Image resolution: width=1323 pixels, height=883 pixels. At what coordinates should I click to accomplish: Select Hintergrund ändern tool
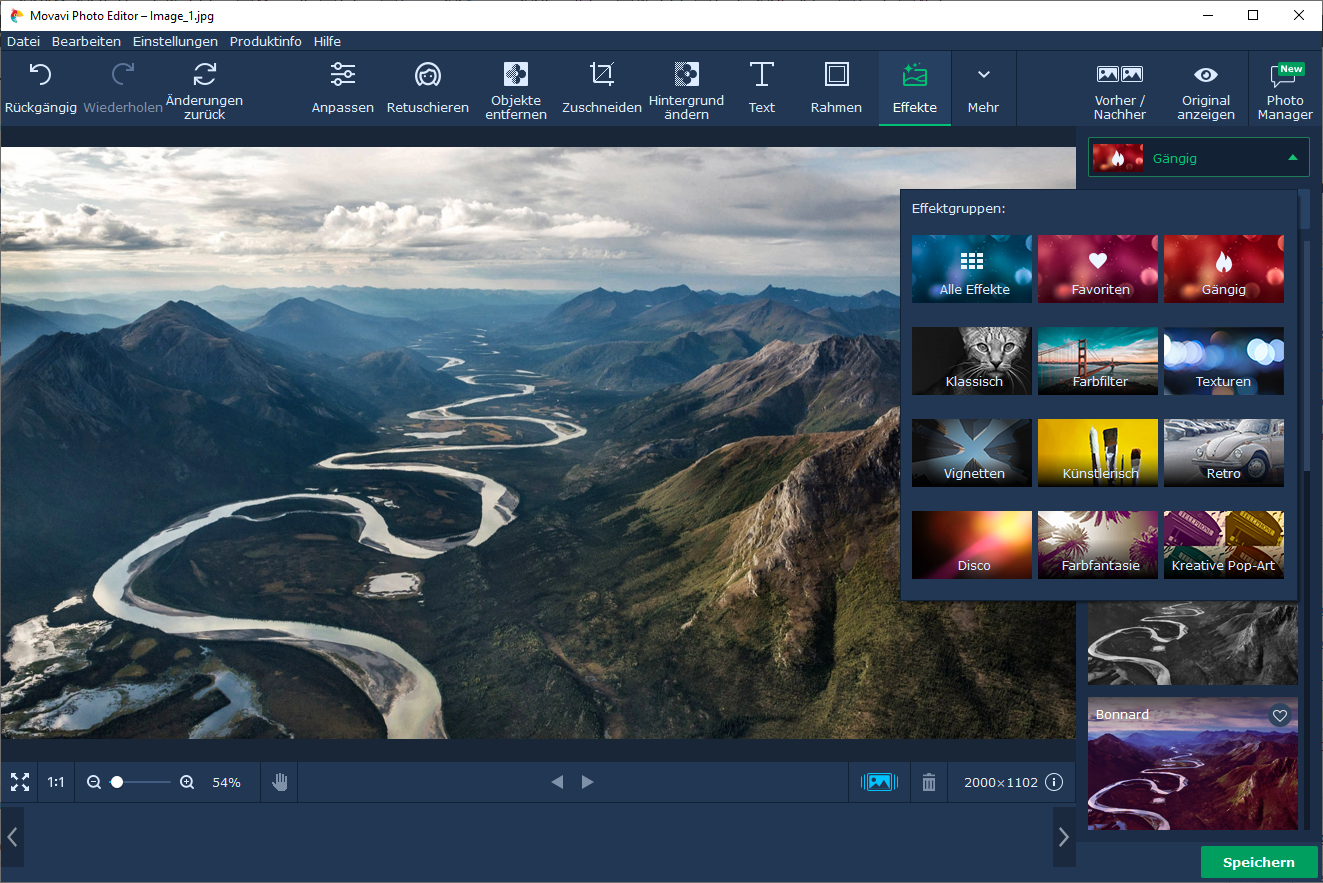[686, 87]
